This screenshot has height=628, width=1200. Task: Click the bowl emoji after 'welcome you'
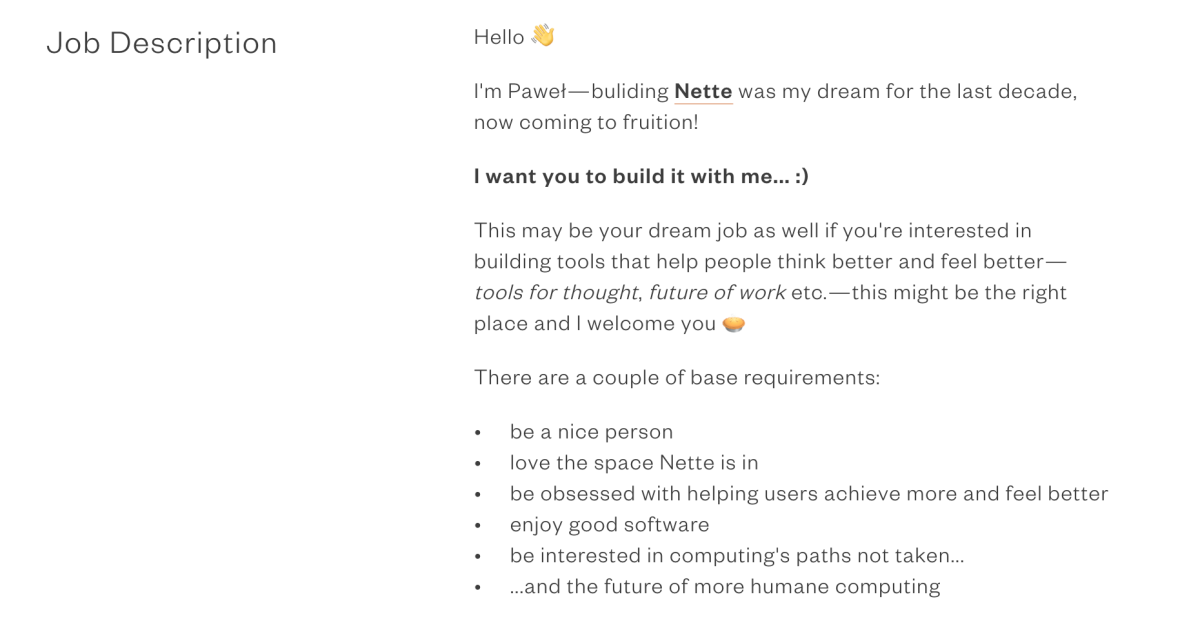coord(734,324)
